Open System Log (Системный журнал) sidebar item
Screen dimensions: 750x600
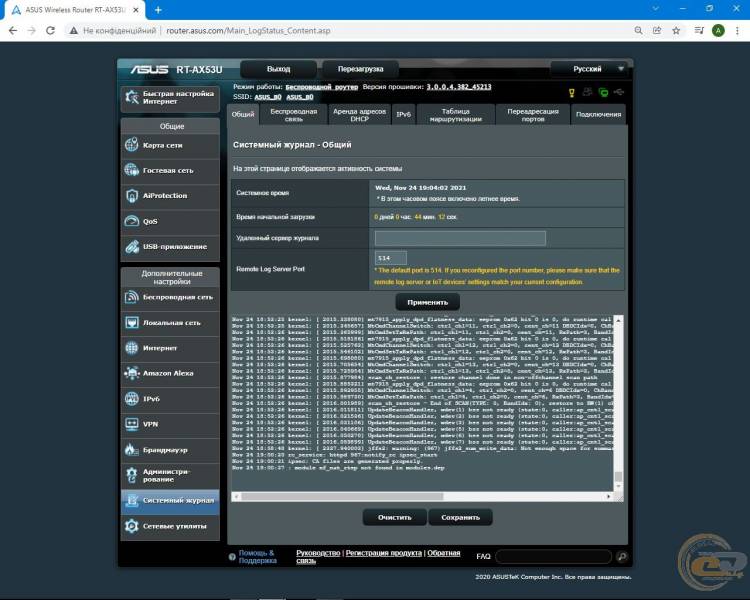tap(170, 500)
